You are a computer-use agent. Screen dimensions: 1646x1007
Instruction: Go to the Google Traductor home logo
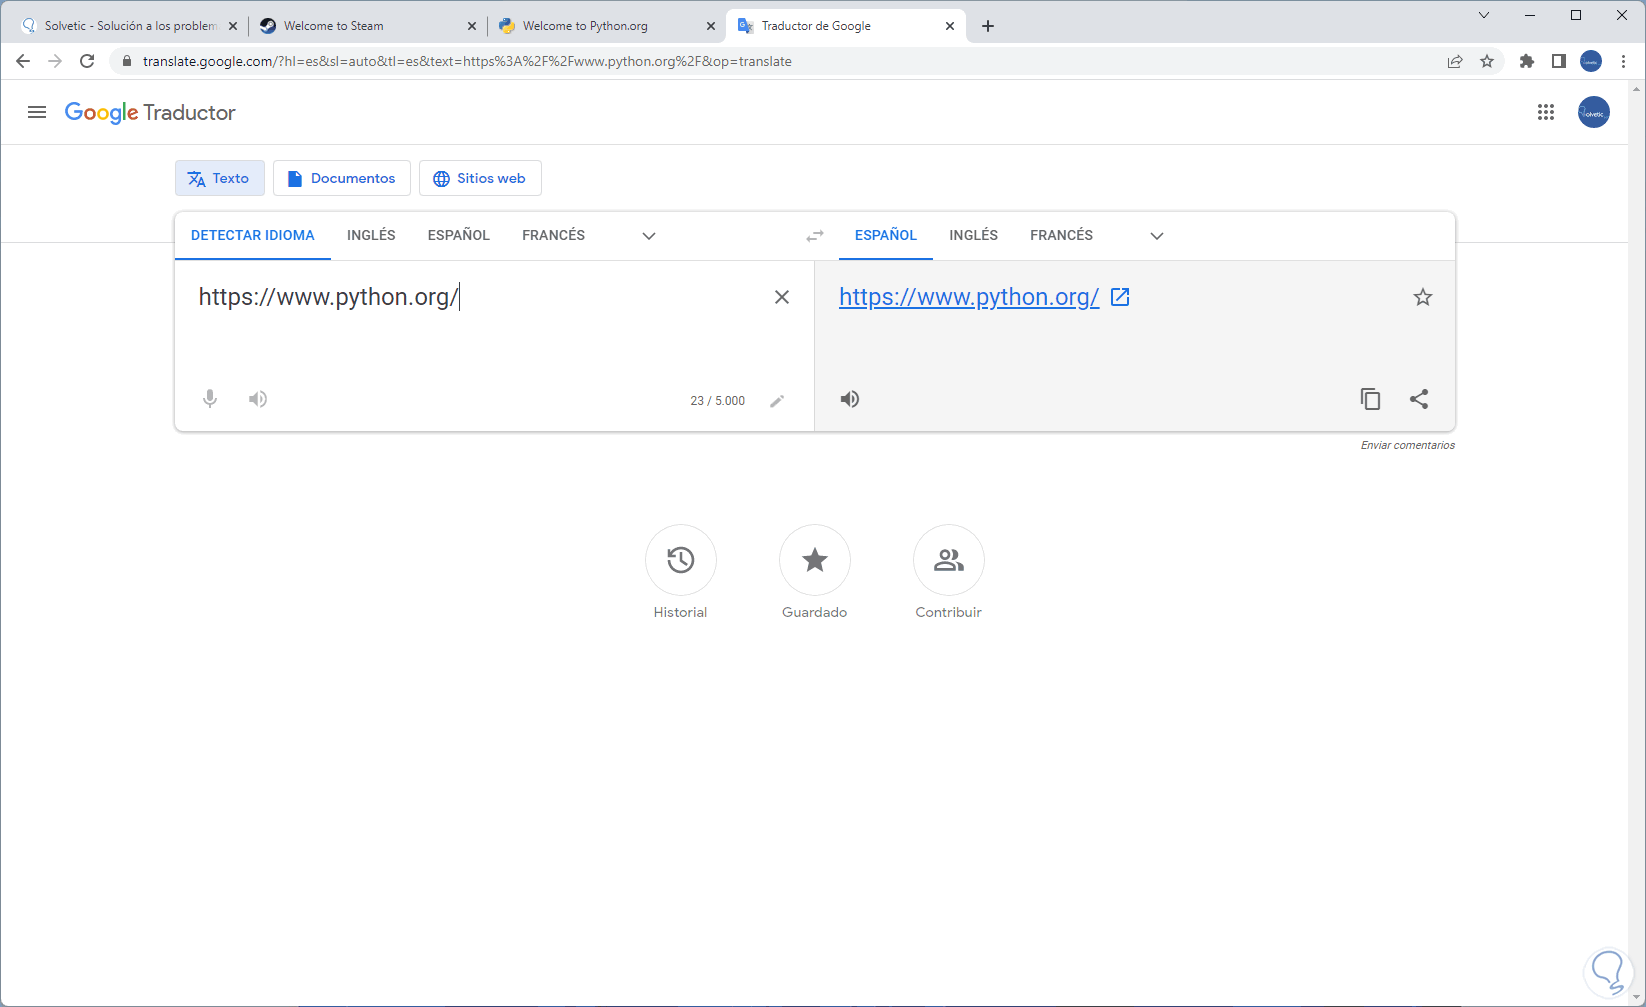pyautogui.click(x=150, y=112)
